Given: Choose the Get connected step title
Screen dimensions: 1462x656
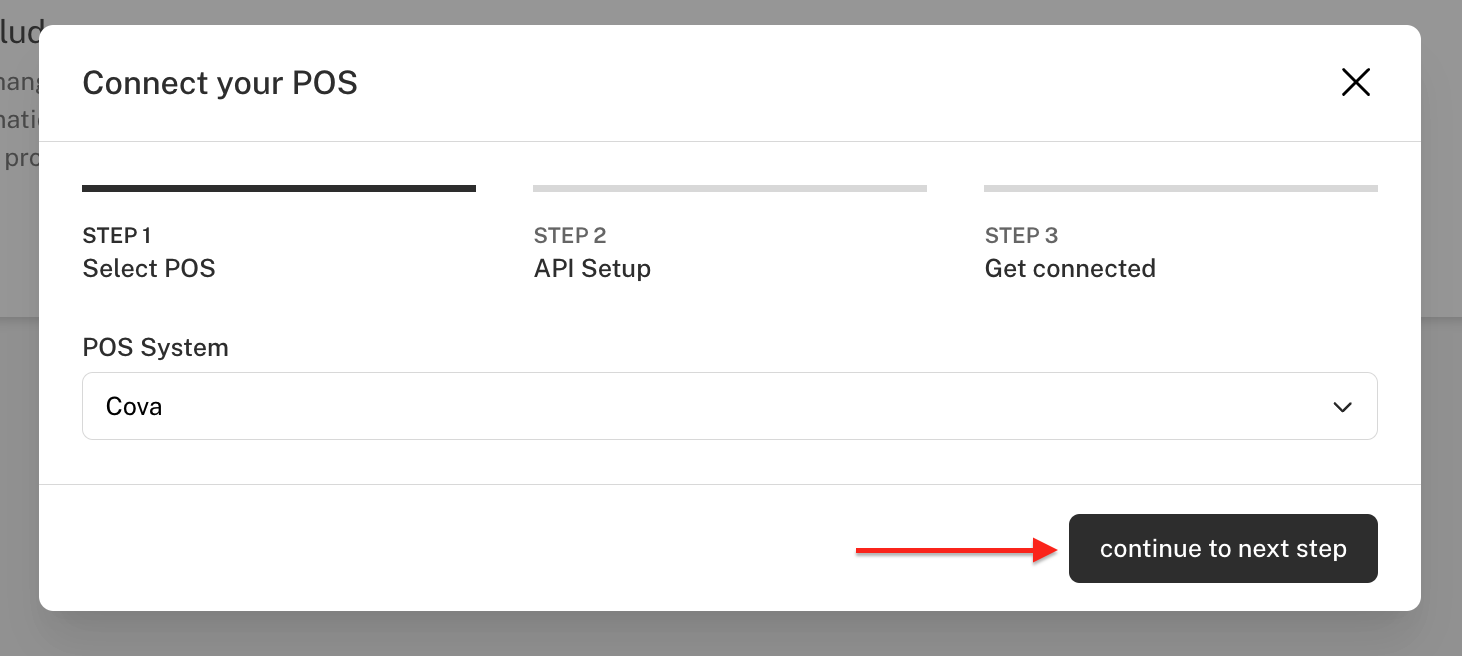Looking at the screenshot, I should coord(1070,268).
